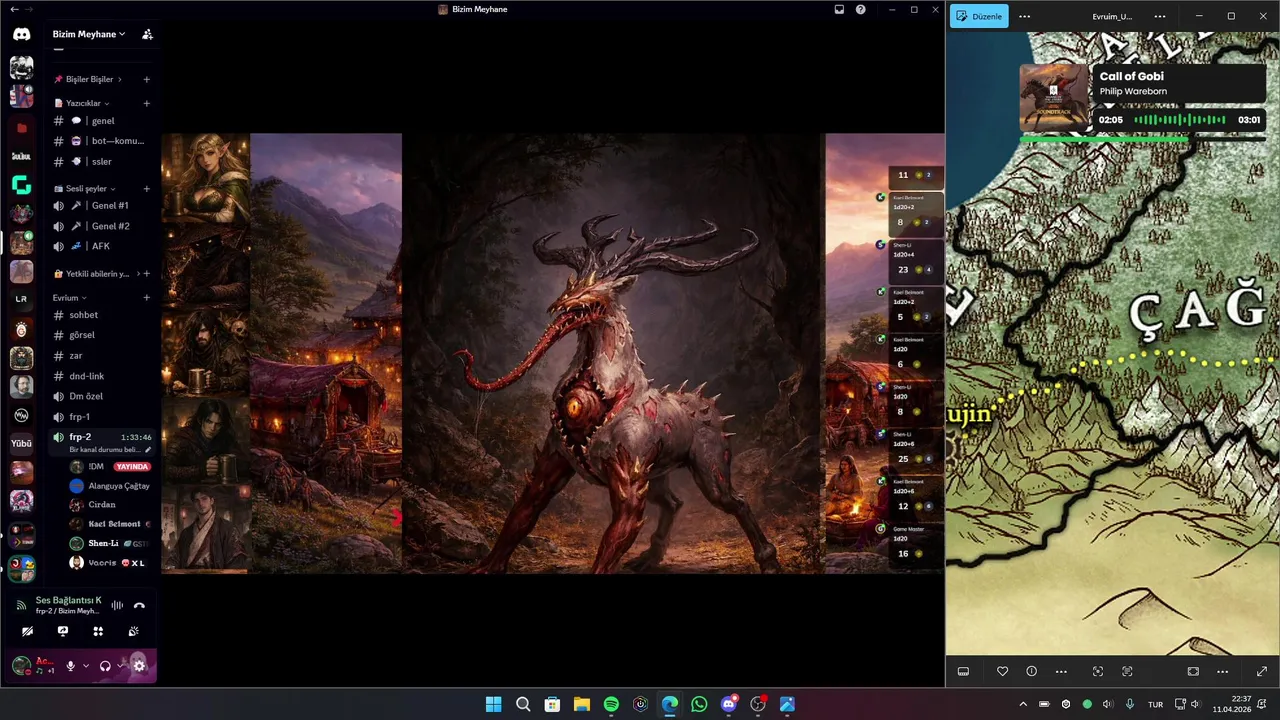This screenshot has height=720, width=1280.
Task: Open headphones output options arrow
Action: [121, 666]
